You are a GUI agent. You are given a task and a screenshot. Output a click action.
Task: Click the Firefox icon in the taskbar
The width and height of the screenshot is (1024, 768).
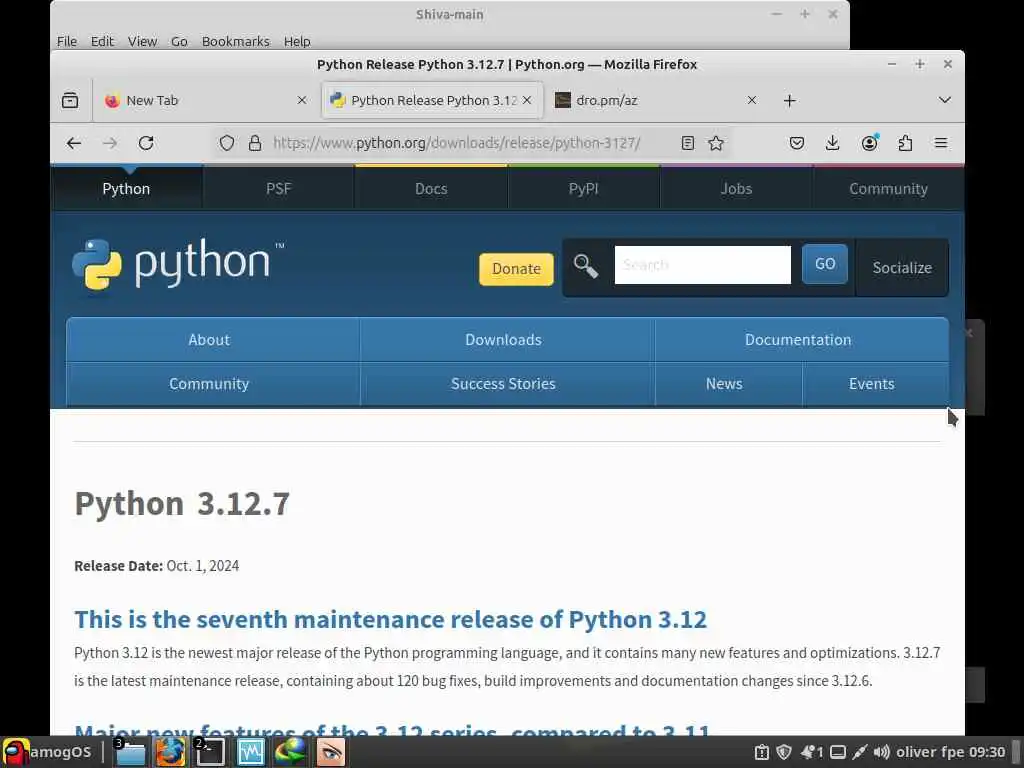pos(170,752)
